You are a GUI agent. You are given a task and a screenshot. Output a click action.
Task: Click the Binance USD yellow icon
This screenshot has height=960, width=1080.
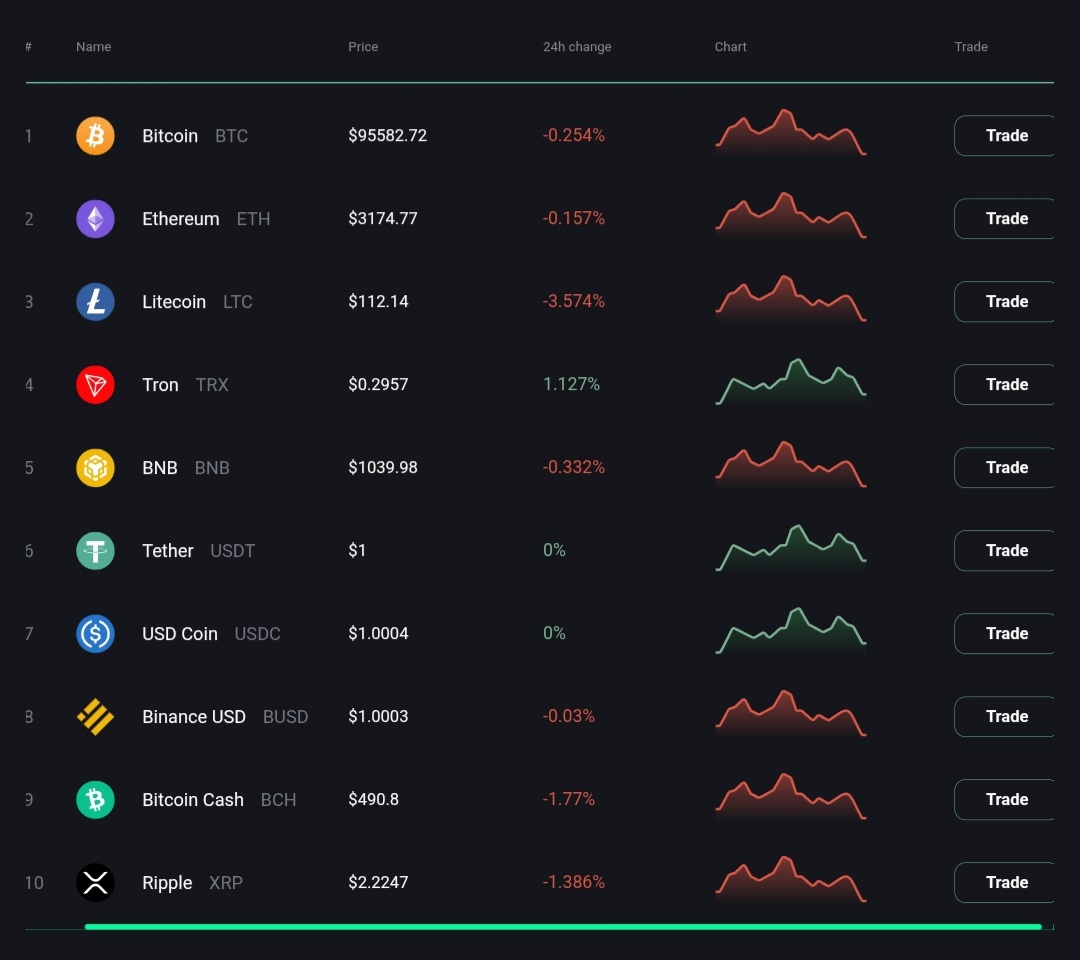95,717
